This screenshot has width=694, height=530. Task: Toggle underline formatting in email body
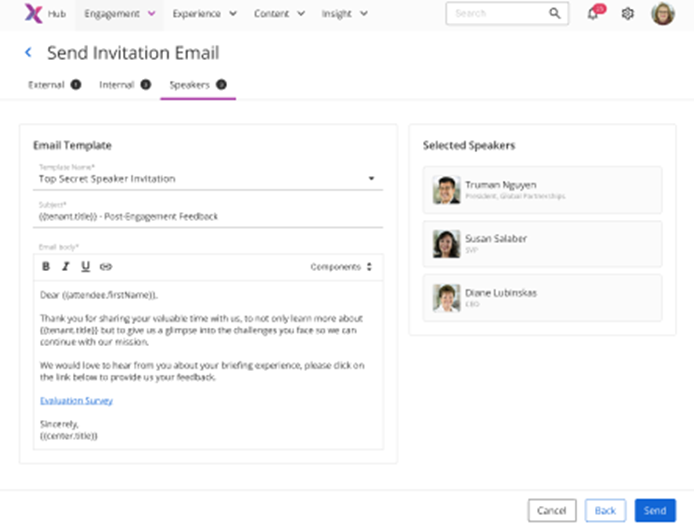pyautogui.click(x=85, y=267)
